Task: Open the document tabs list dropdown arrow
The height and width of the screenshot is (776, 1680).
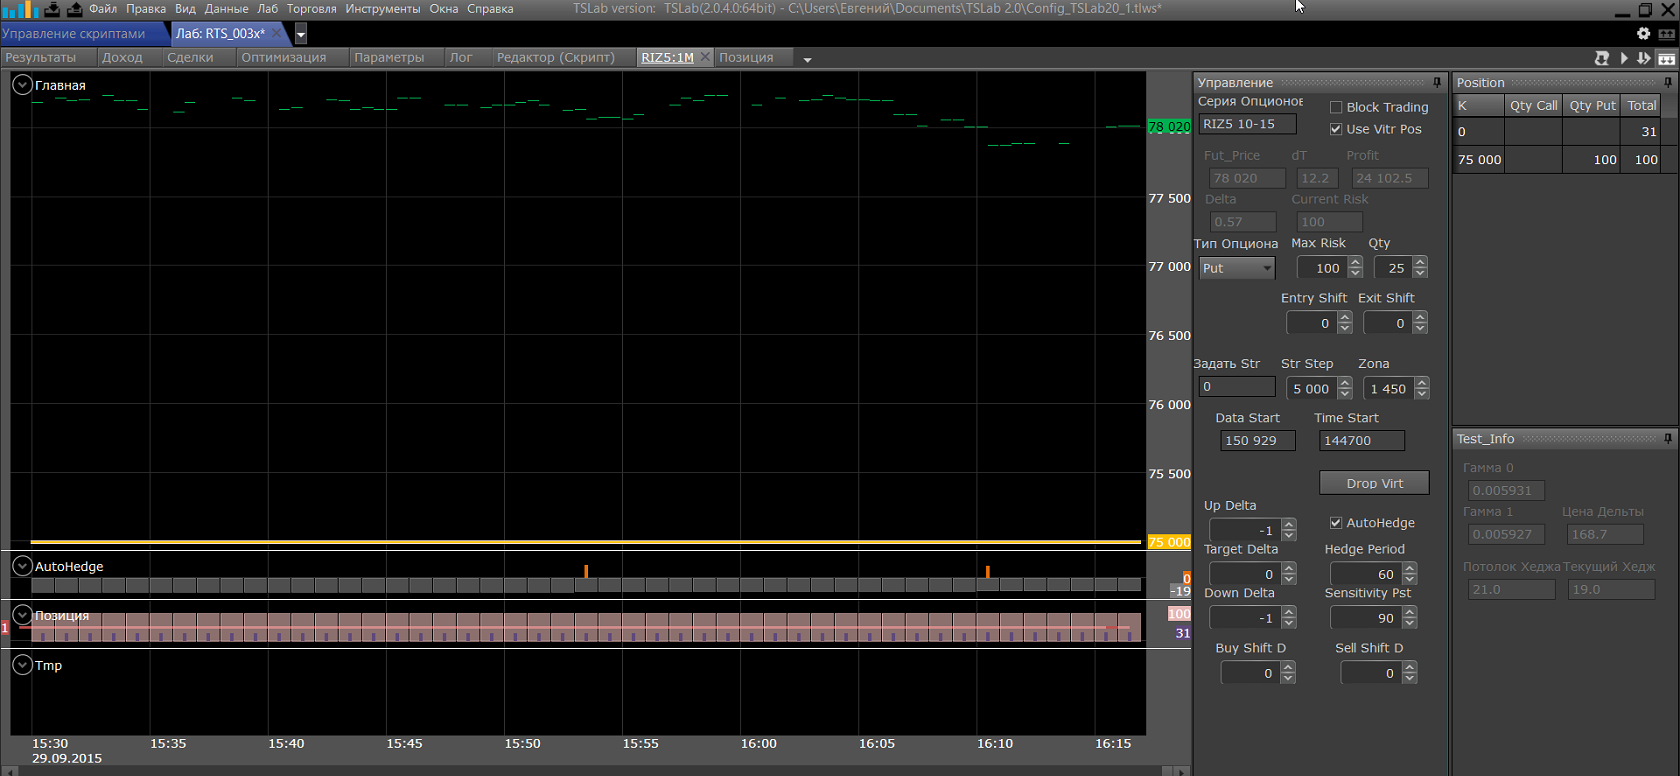Action: pos(301,34)
